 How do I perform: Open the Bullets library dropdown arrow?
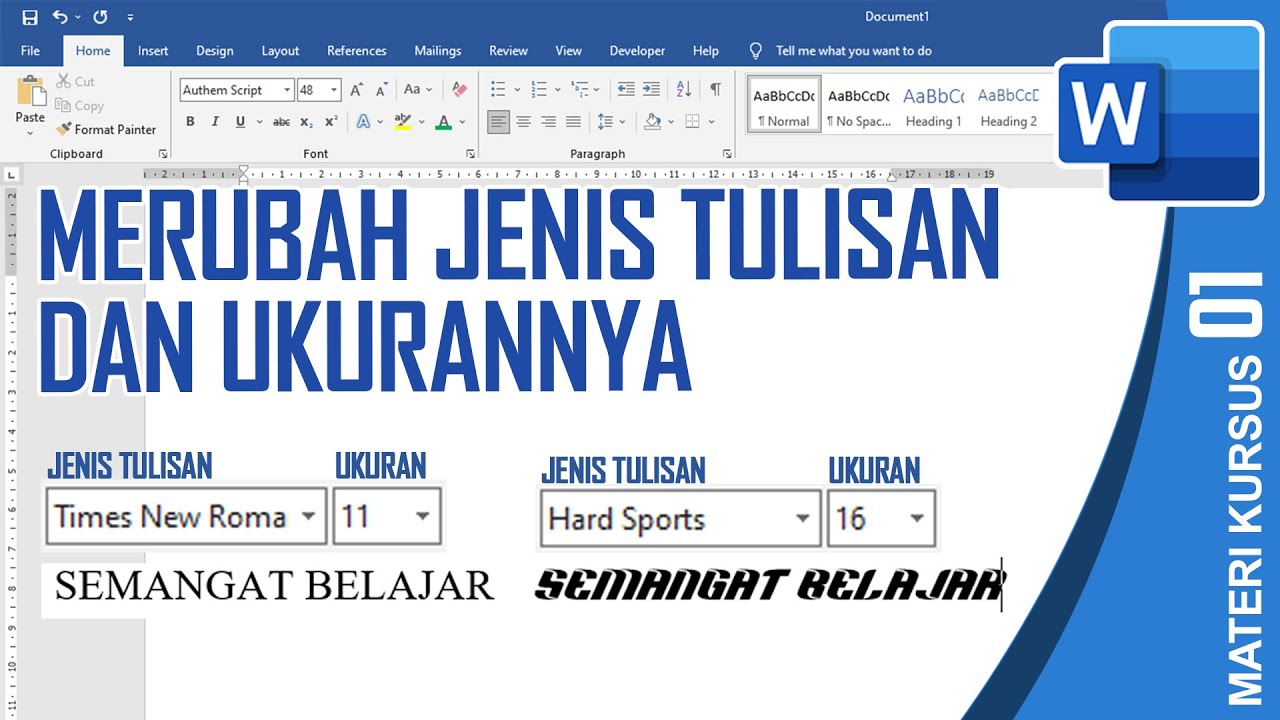point(516,90)
